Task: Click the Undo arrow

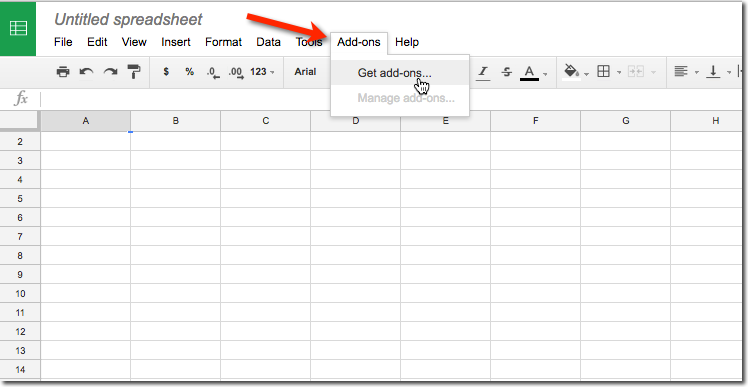Action: 86,72
